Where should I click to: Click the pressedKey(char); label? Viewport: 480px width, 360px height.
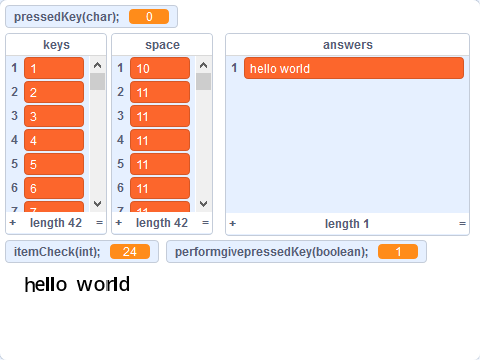[x=67, y=17]
